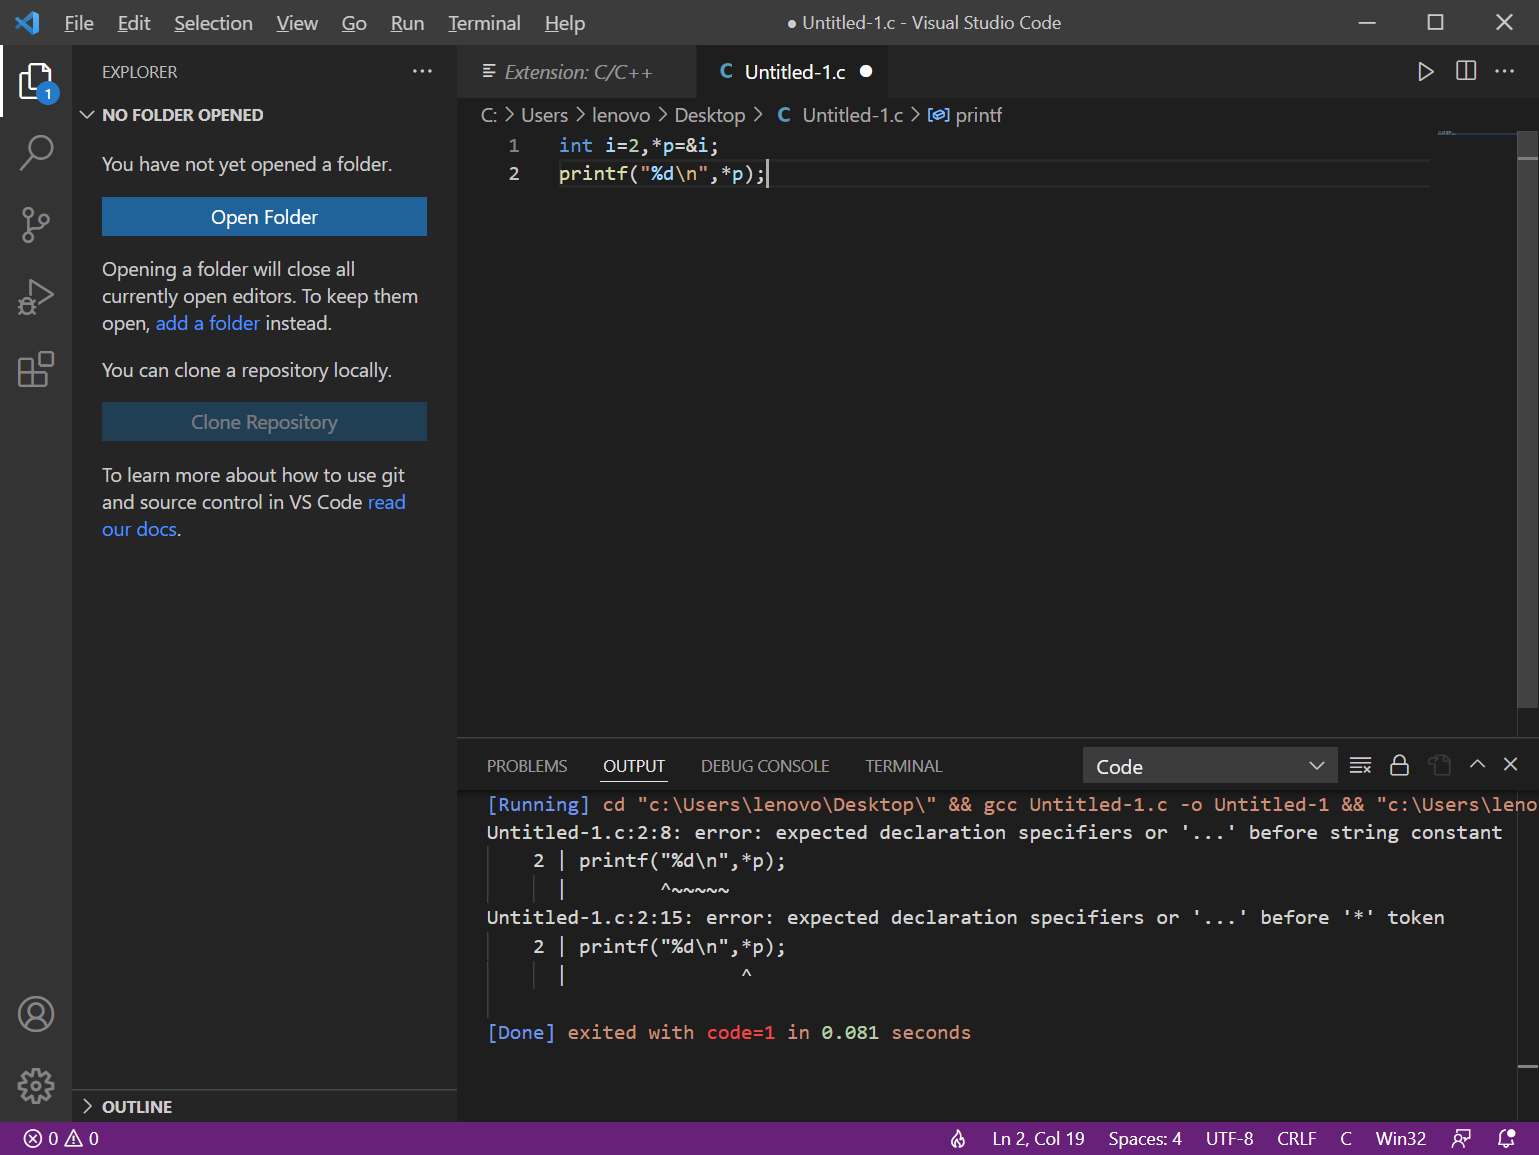The height and width of the screenshot is (1155, 1539).
Task: Change encoding via UTF-8 status item
Action: [1229, 1139]
